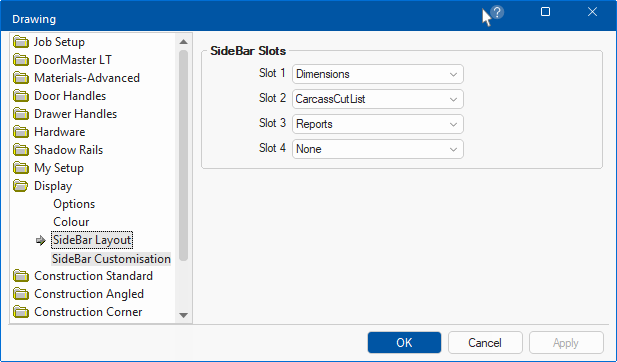The height and width of the screenshot is (362, 617).
Task: Click the Construction Corner folder icon
Action: pos(20,312)
